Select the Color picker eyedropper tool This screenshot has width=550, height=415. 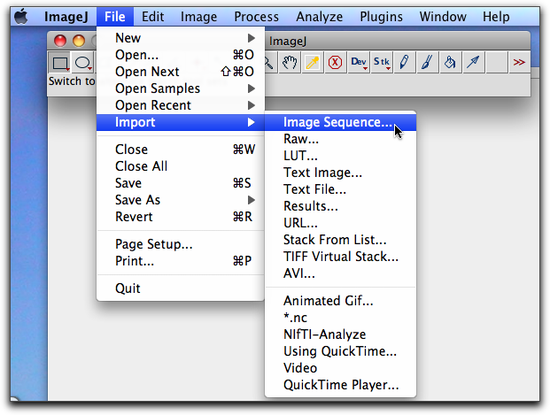[312, 62]
